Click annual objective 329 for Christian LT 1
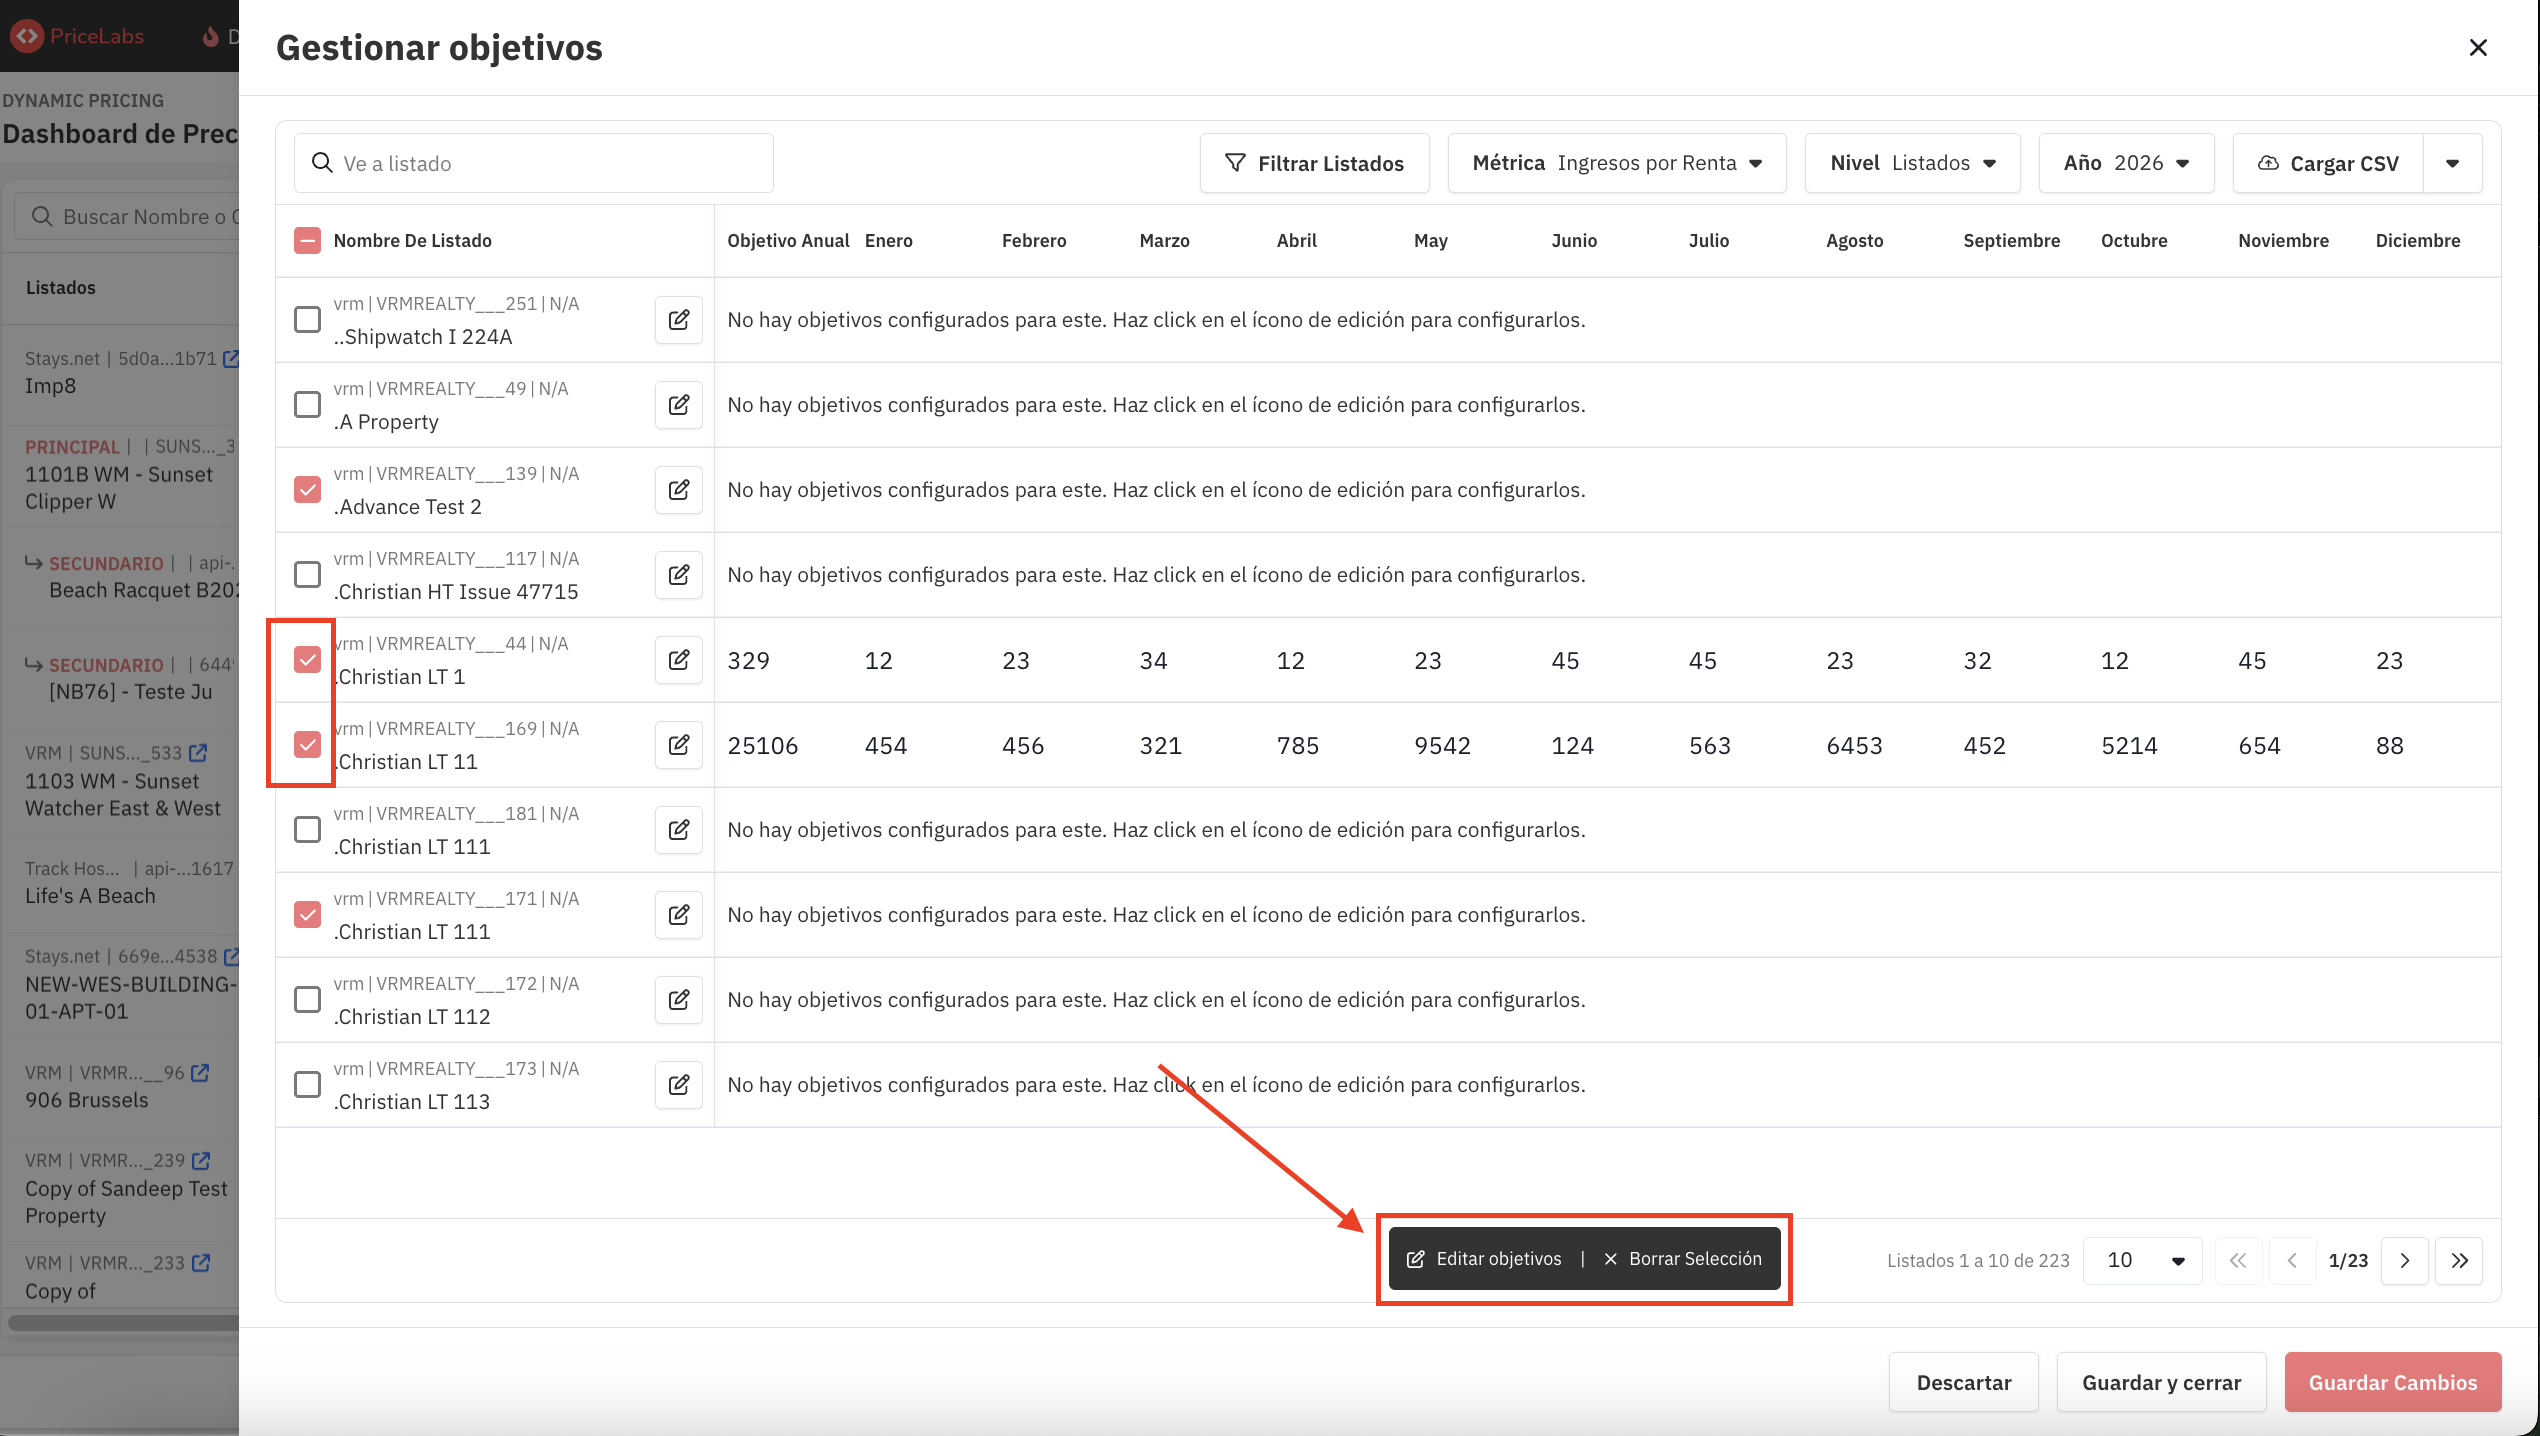Image resolution: width=2540 pixels, height=1436 pixels. point(749,660)
